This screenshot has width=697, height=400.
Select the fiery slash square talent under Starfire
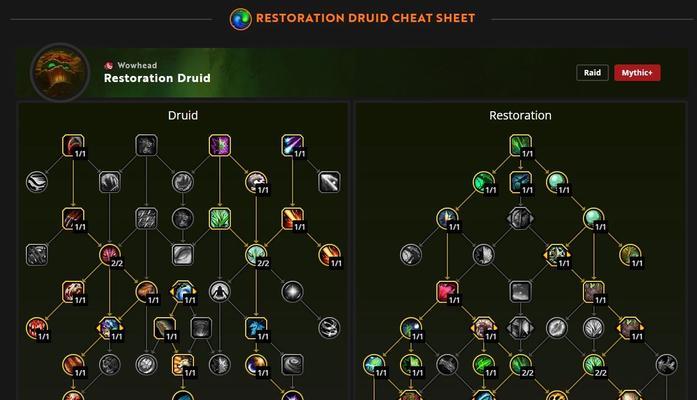point(292,219)
